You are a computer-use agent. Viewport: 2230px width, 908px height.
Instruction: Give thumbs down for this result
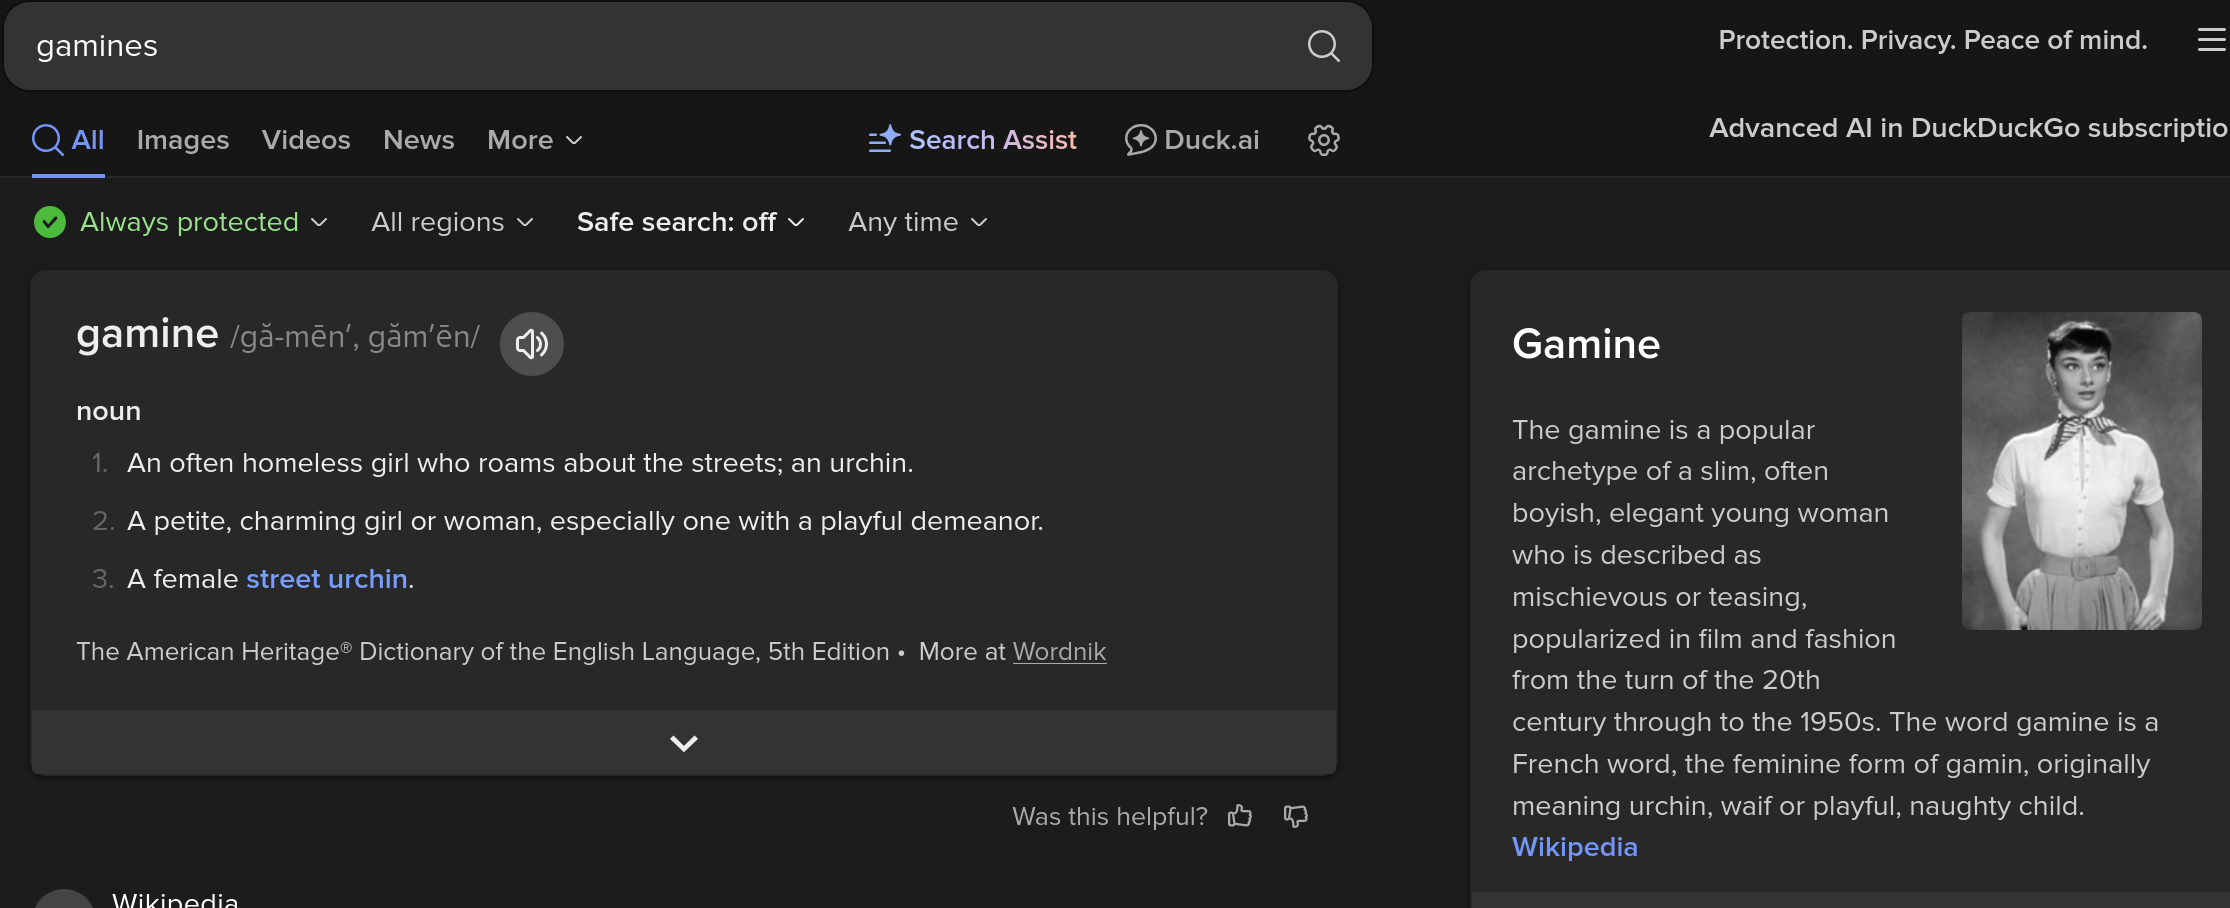point(1296,817)
